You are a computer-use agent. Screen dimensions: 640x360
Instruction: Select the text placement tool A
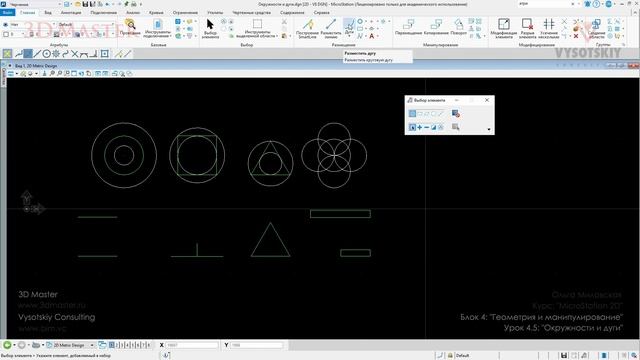[x=372, y=36]
